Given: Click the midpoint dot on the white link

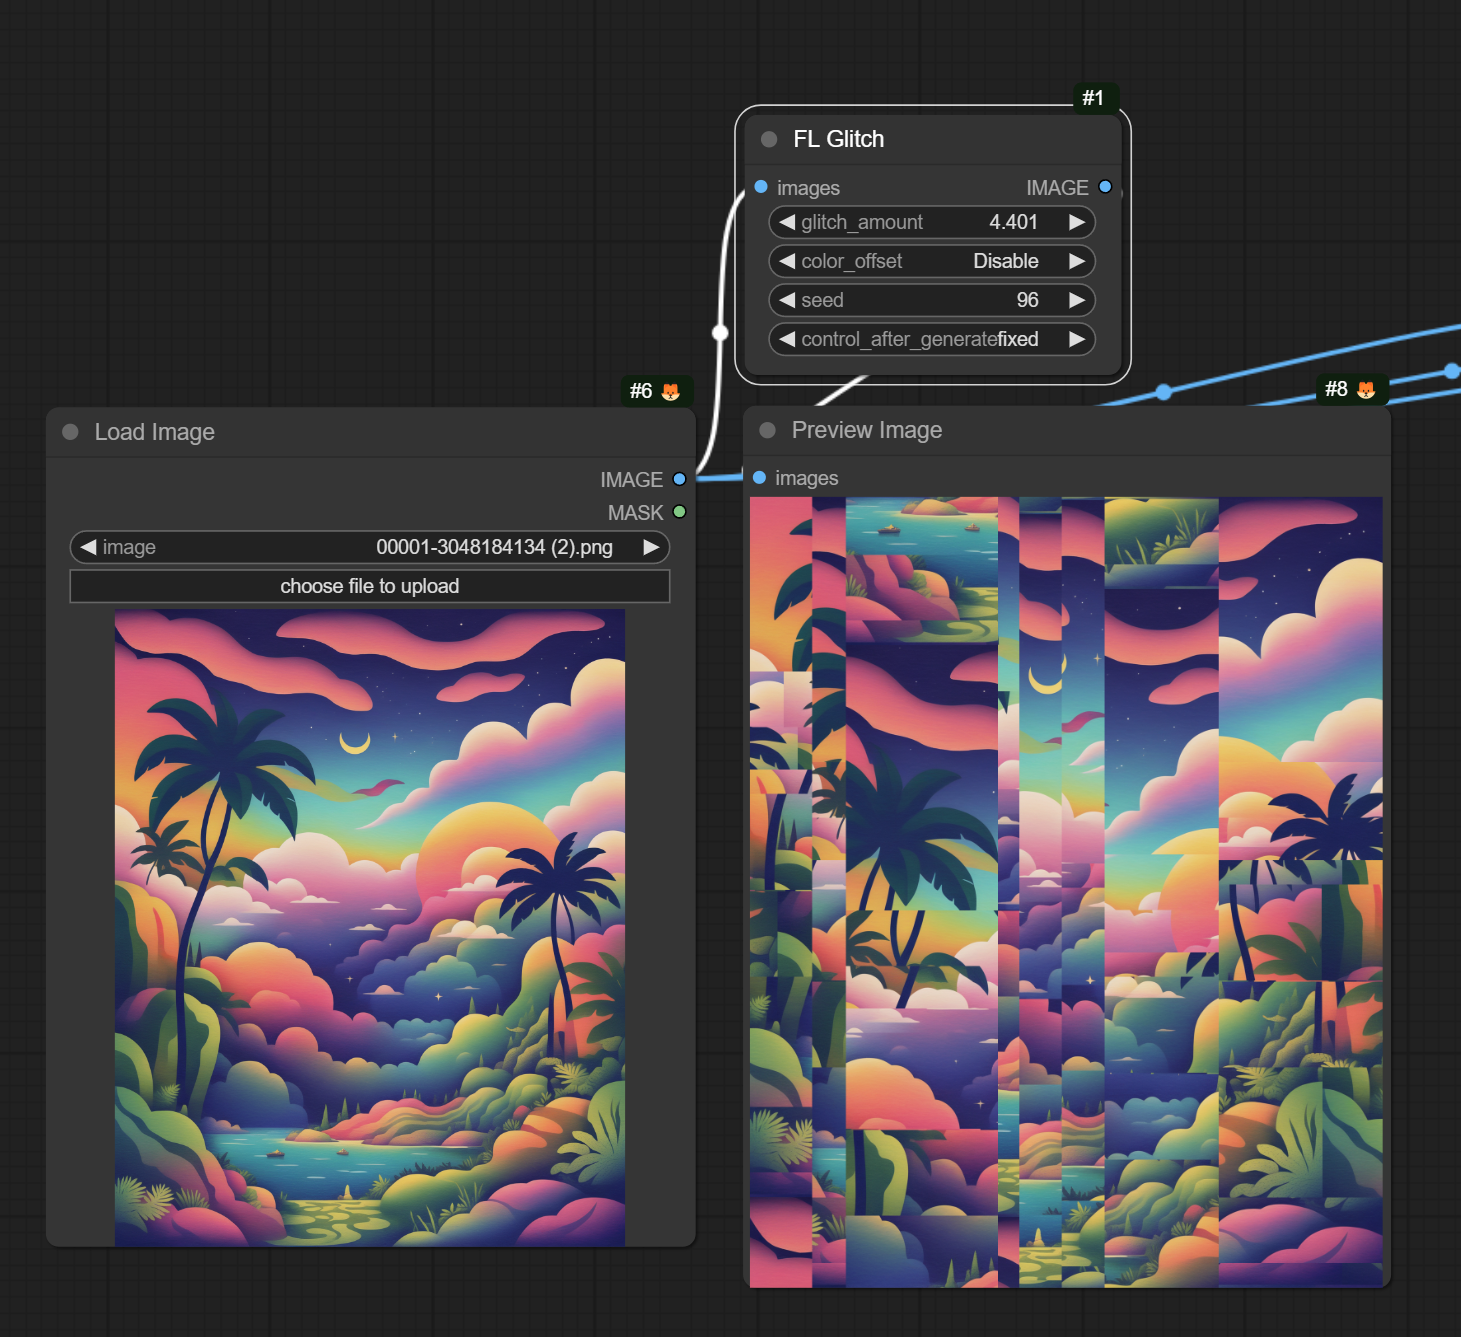Looking at the screenshot, I should [720, 332].
